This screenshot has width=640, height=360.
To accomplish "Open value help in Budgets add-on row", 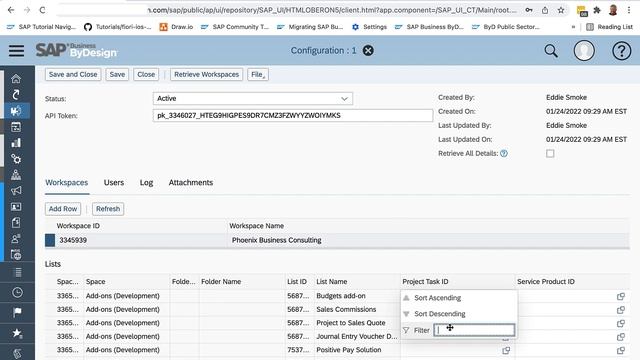I will pyautogui.click(x=621, y=296).
